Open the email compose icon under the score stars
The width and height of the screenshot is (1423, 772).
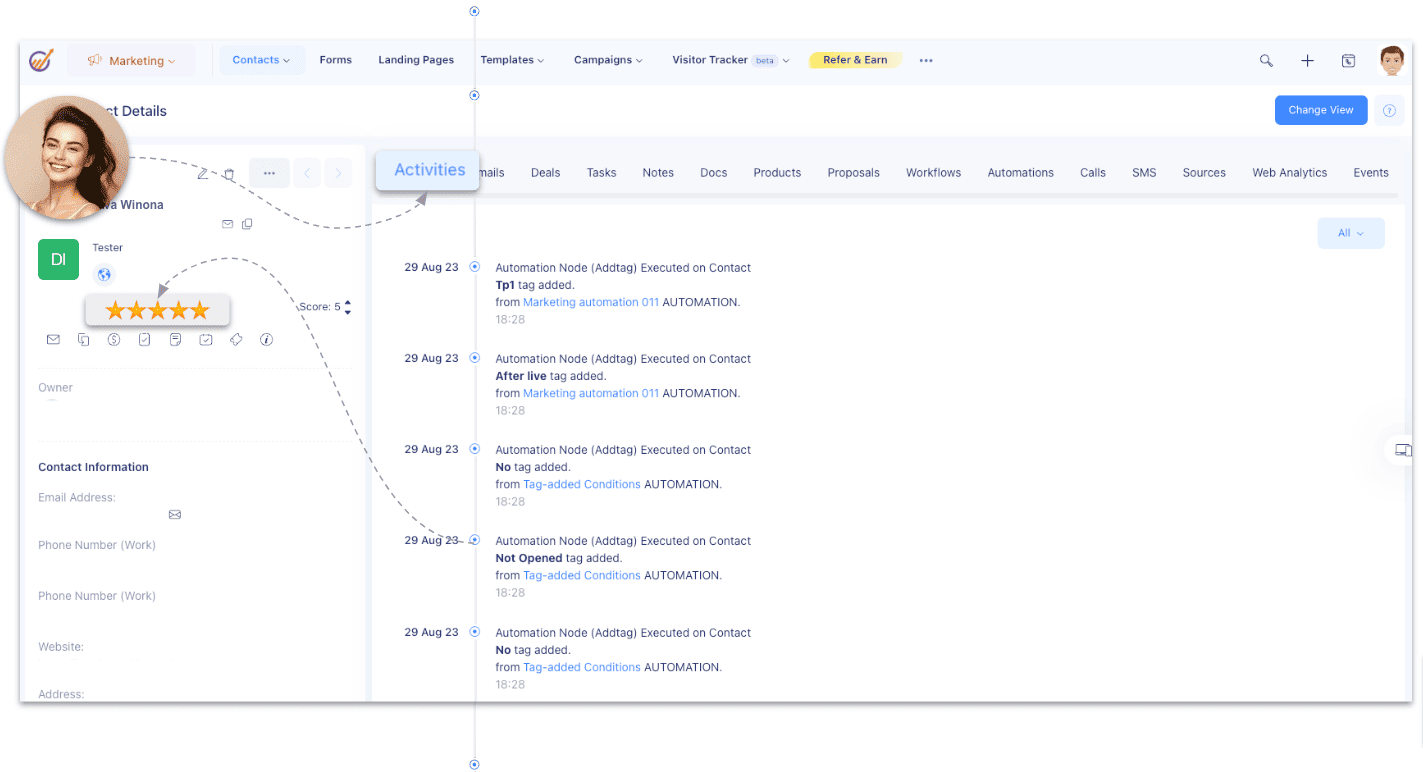(x=53, y=339)
